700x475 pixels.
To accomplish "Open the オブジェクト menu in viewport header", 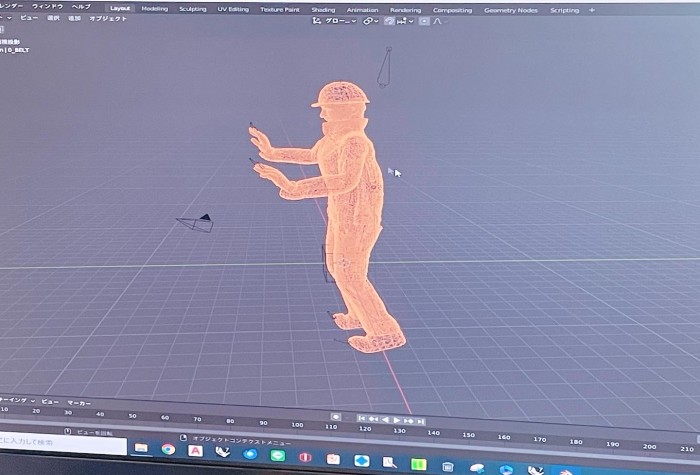I will pyautogui.click(x=108, y=18).
